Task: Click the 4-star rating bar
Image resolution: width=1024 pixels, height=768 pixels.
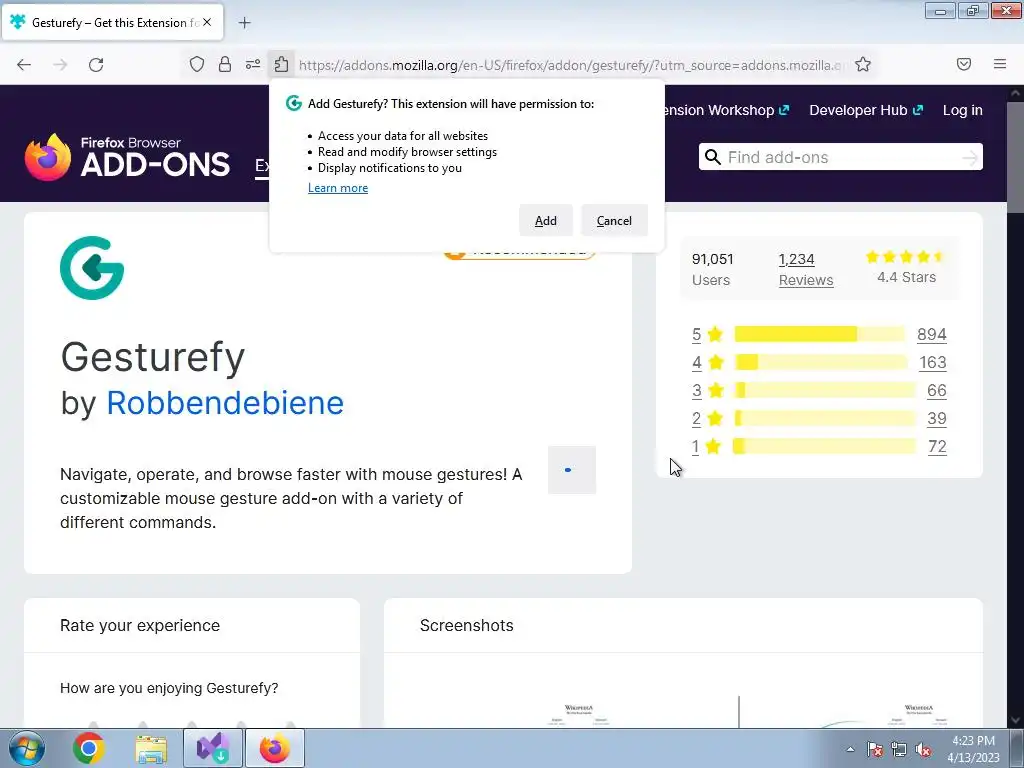Action: (x=821, y=362)
